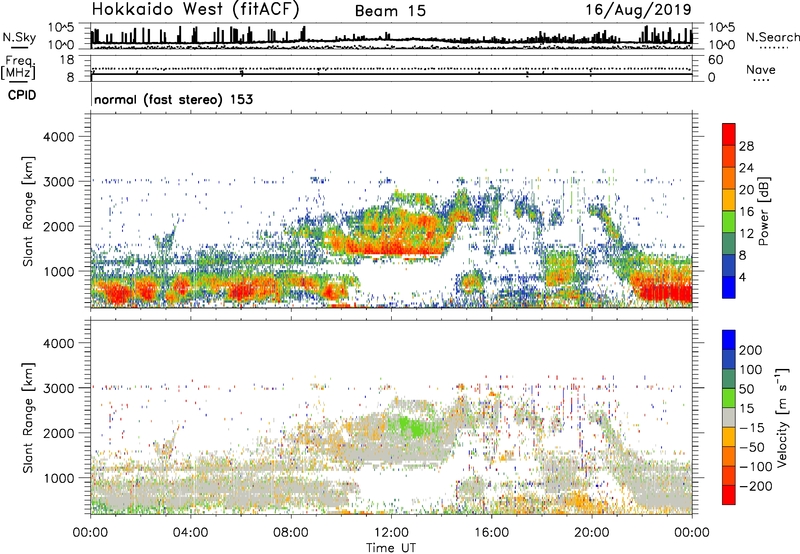Click the "4" power colorbar label
800x554 pixels.
pyautogui.click(x=742, y=277)
